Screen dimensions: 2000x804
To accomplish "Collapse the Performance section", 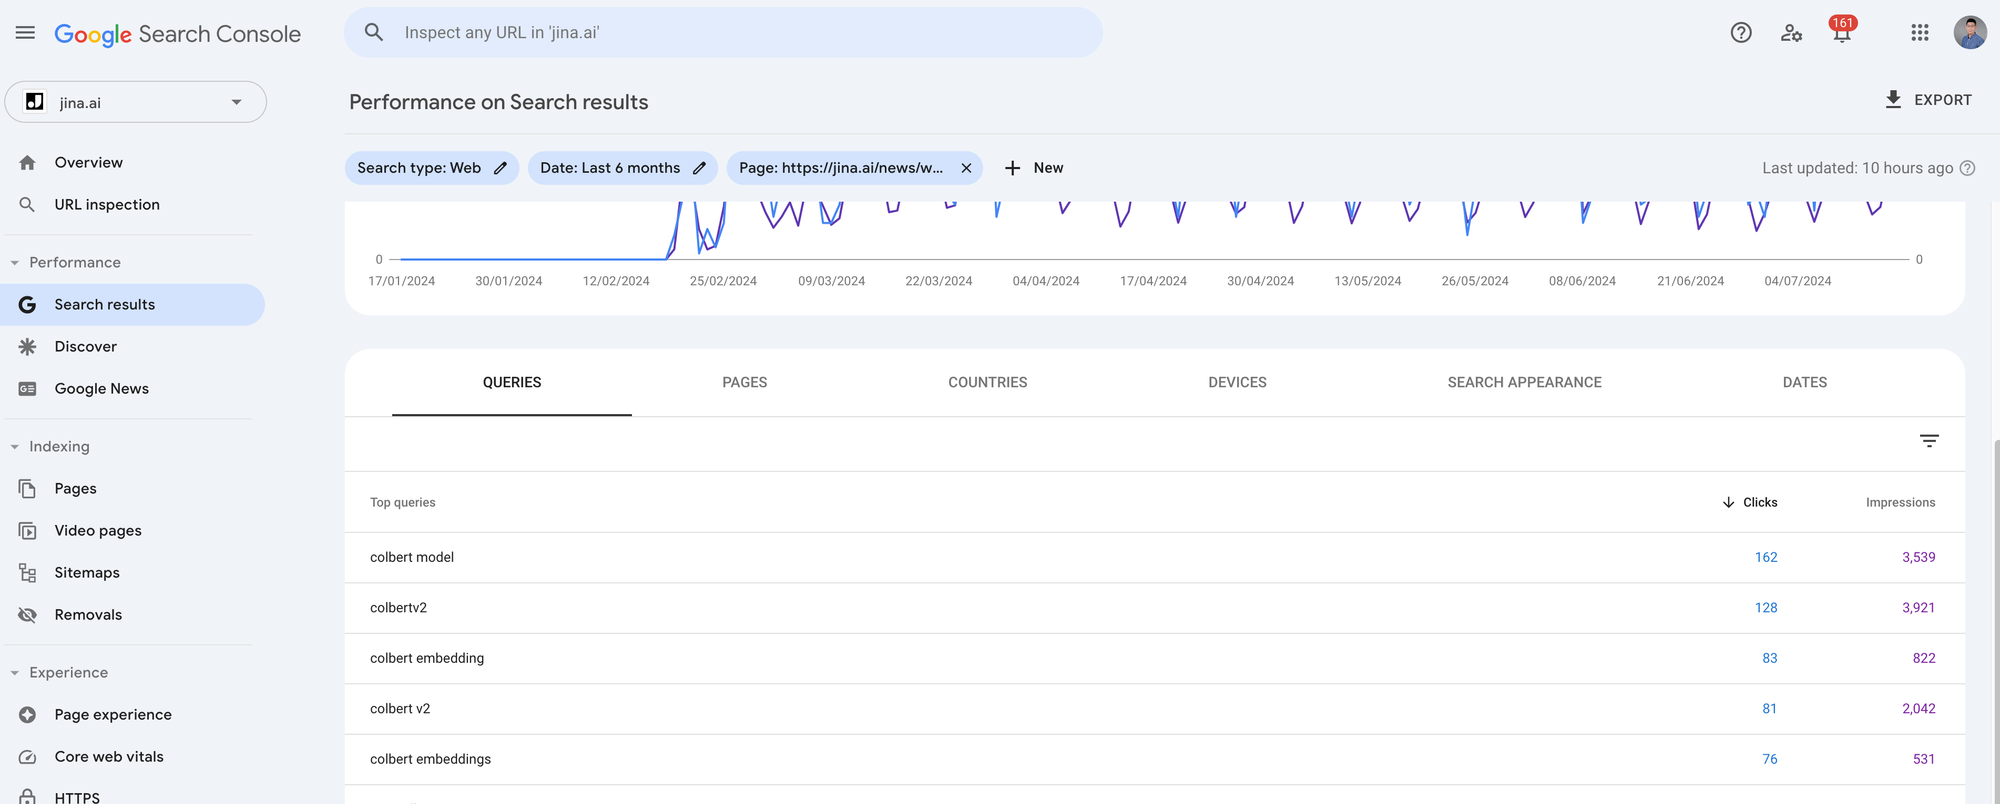I will pyautogui.click(x=66, y=262).
